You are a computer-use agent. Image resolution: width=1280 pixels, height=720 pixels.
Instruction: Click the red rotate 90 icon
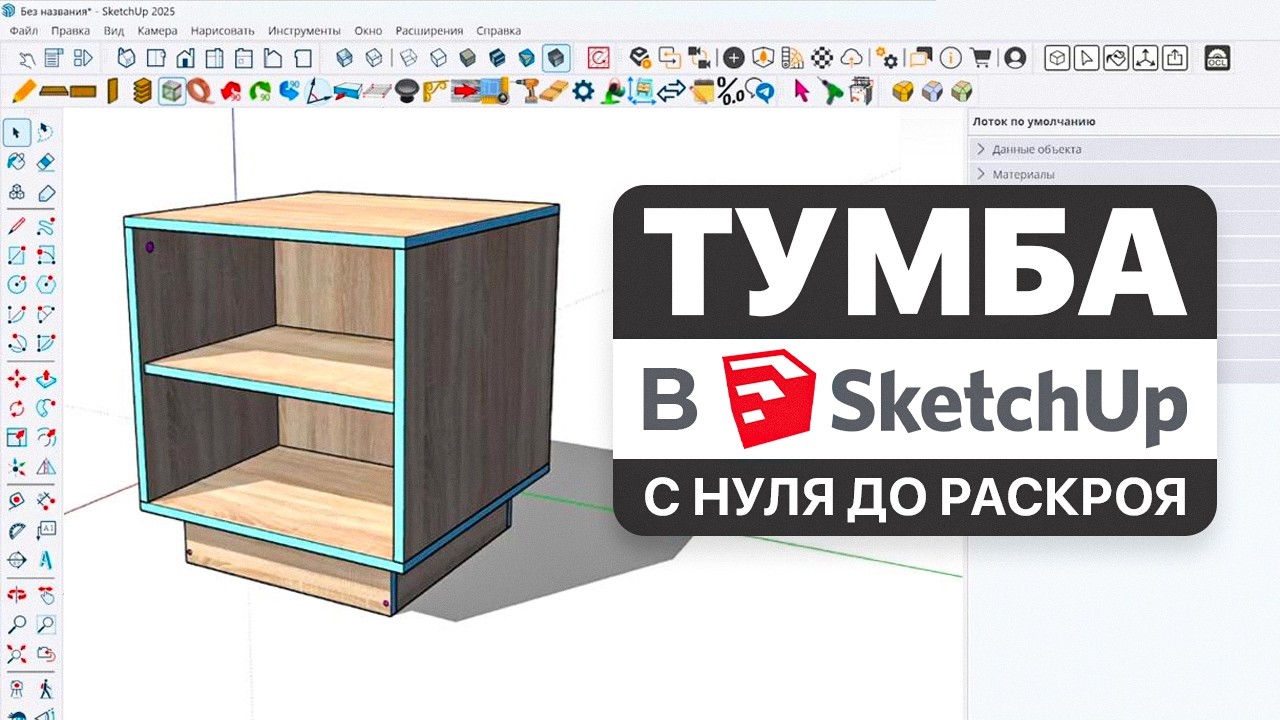tap(230, 91)
